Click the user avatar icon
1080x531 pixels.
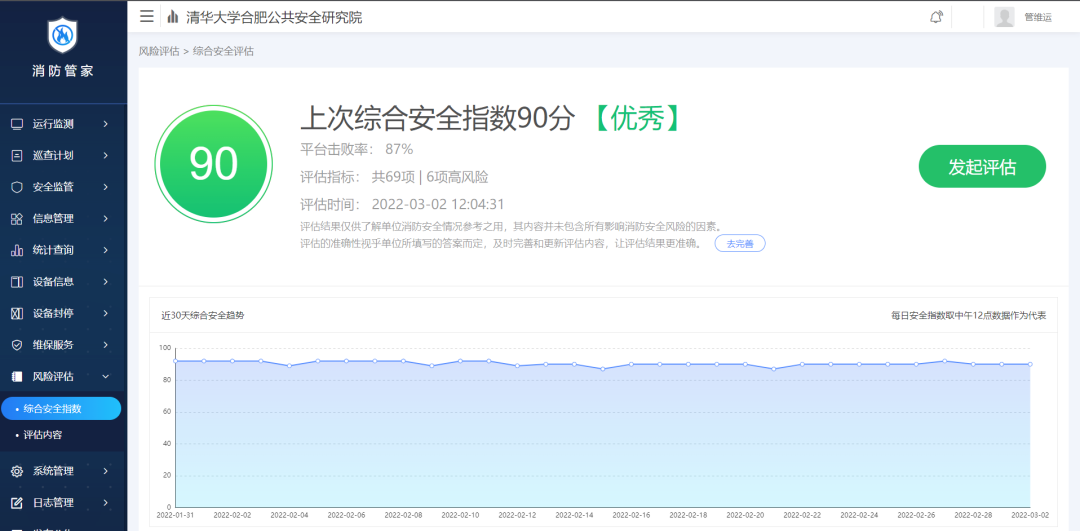[1004, 17]
